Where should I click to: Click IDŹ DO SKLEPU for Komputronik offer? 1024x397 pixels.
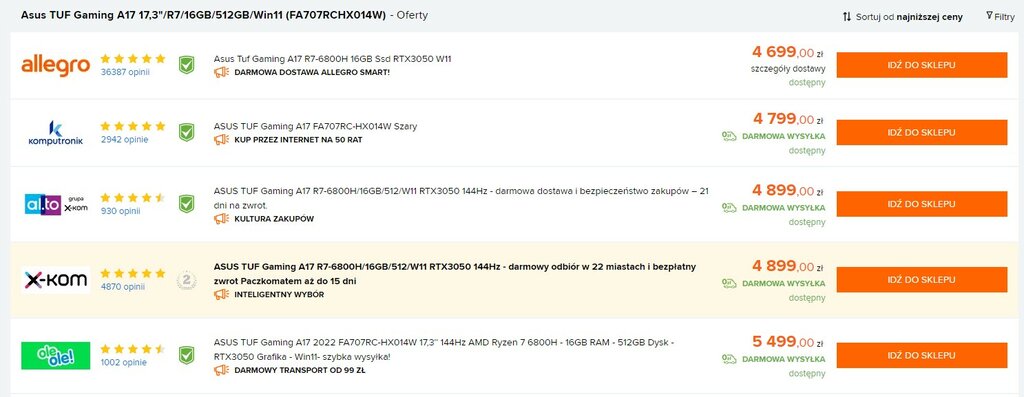(x=921, y=133)
